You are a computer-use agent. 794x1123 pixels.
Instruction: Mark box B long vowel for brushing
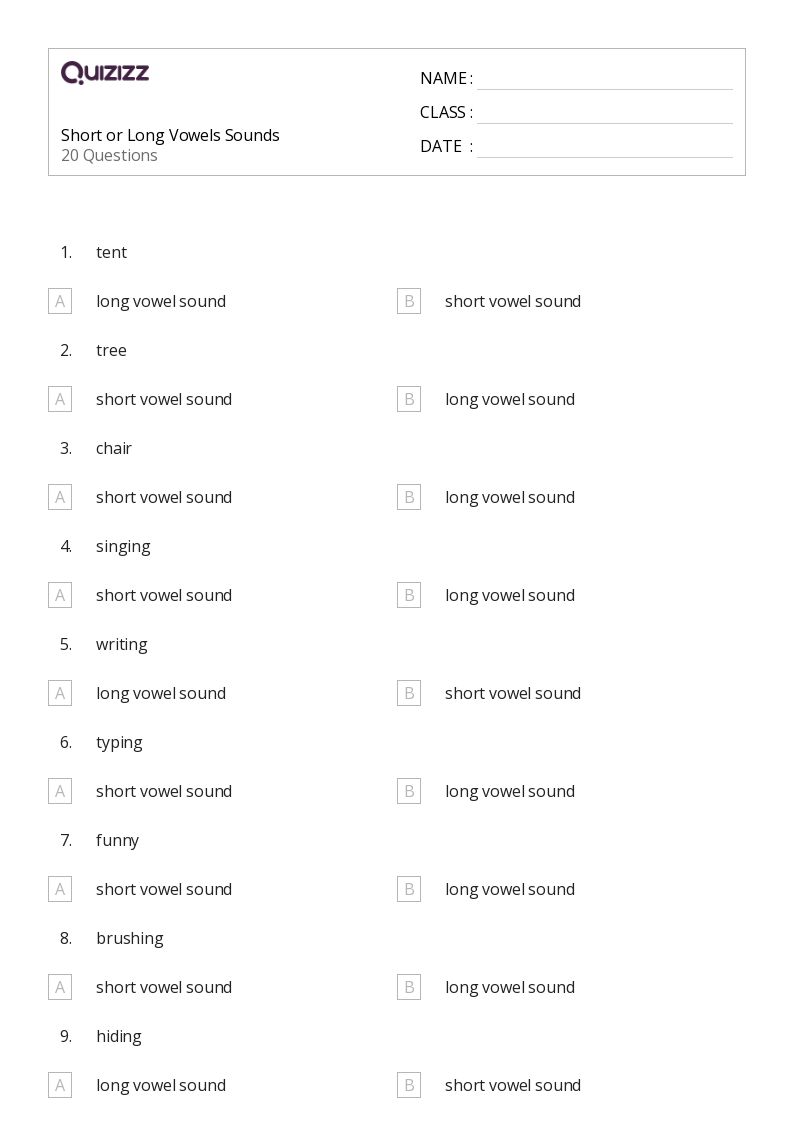tap(409, 988)
